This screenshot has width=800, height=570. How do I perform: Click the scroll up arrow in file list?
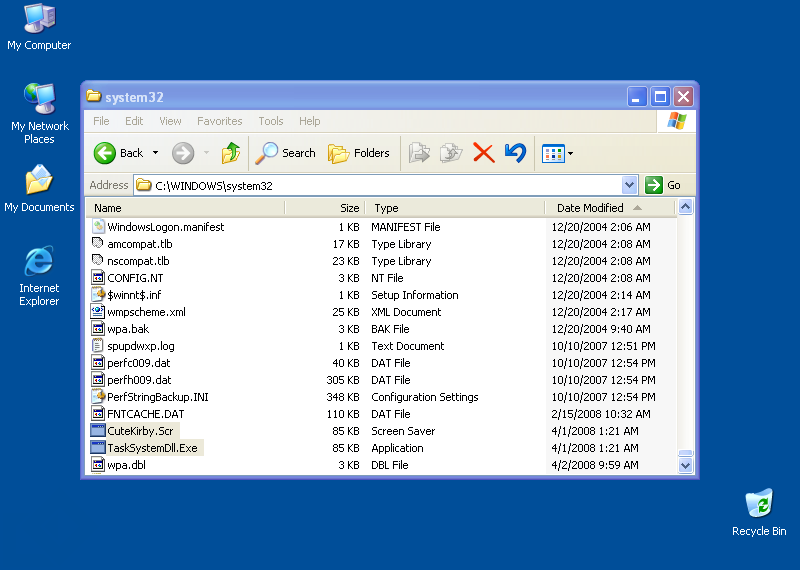685,207
